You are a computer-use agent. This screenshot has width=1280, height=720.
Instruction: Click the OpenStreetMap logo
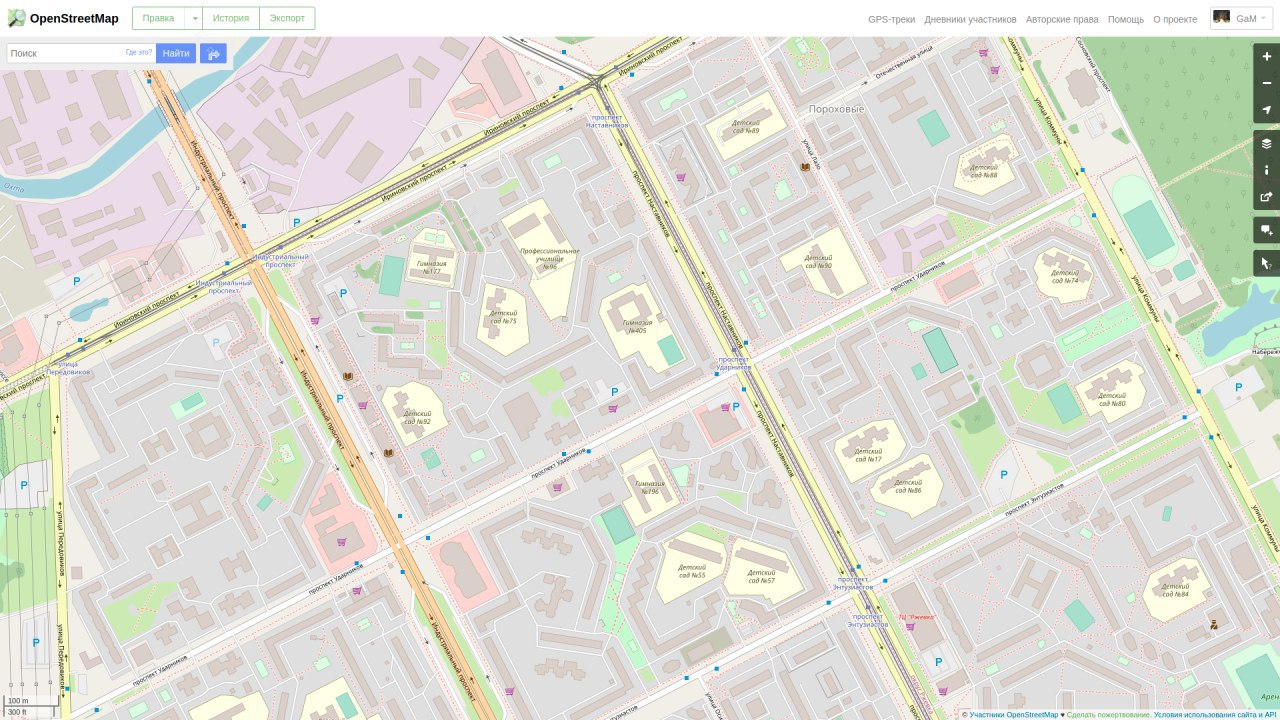(x=63, y=18)
